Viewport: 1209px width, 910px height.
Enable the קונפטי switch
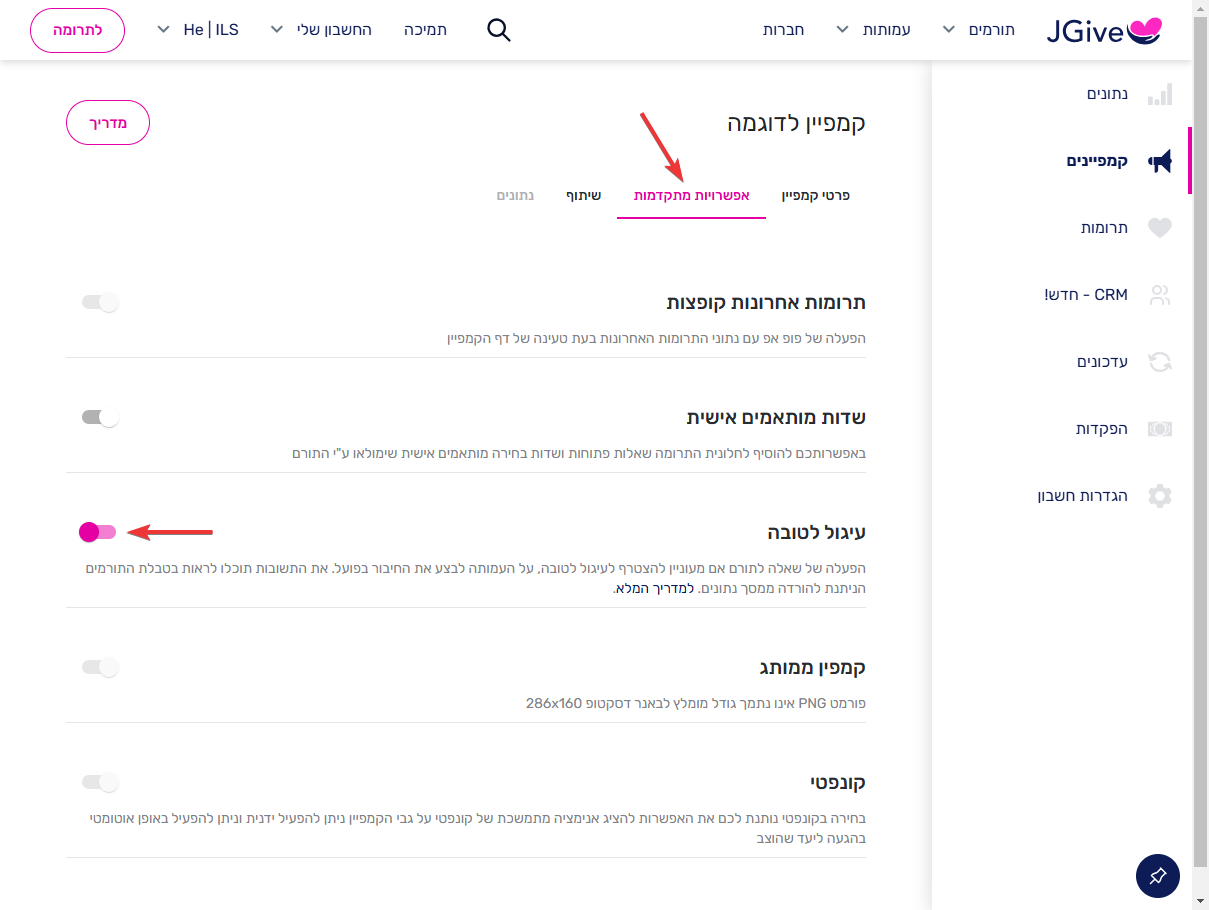point(100,782)
